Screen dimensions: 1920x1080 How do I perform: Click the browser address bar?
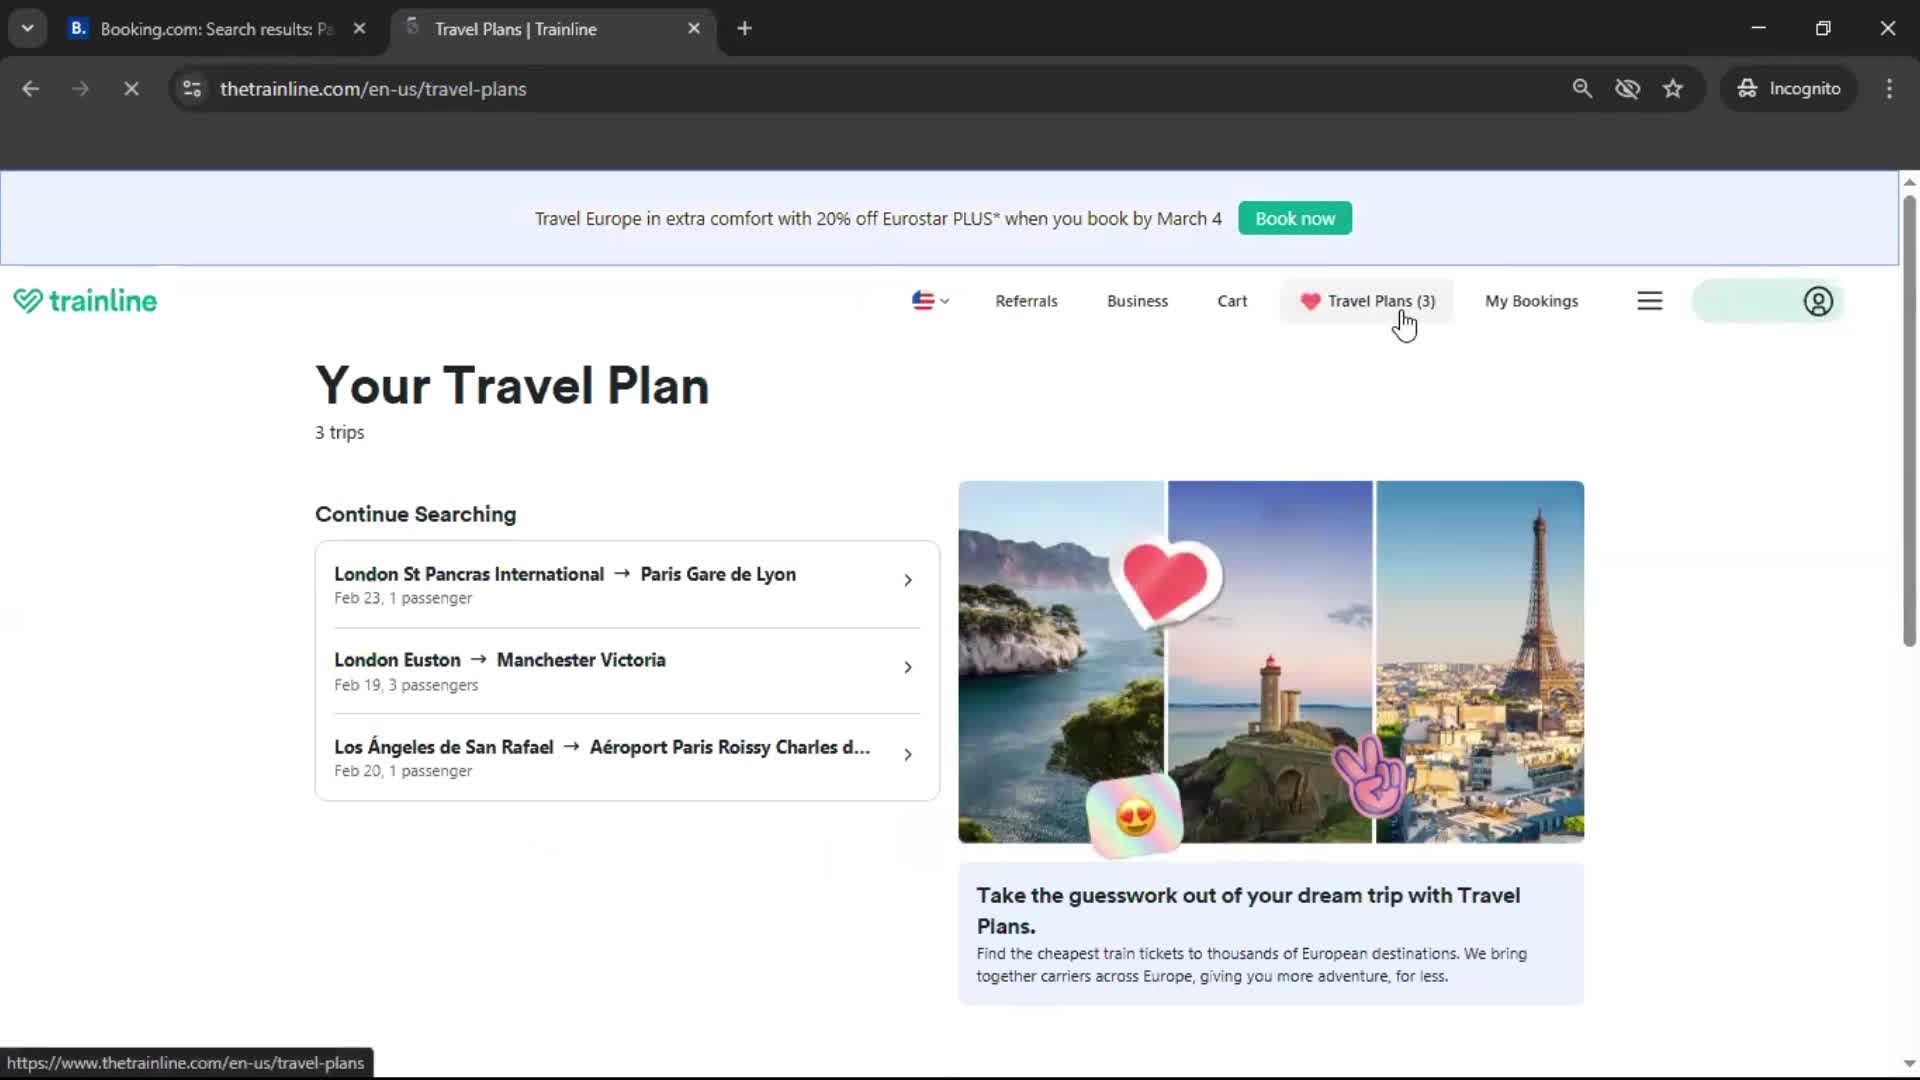click(x=700, y=88)
